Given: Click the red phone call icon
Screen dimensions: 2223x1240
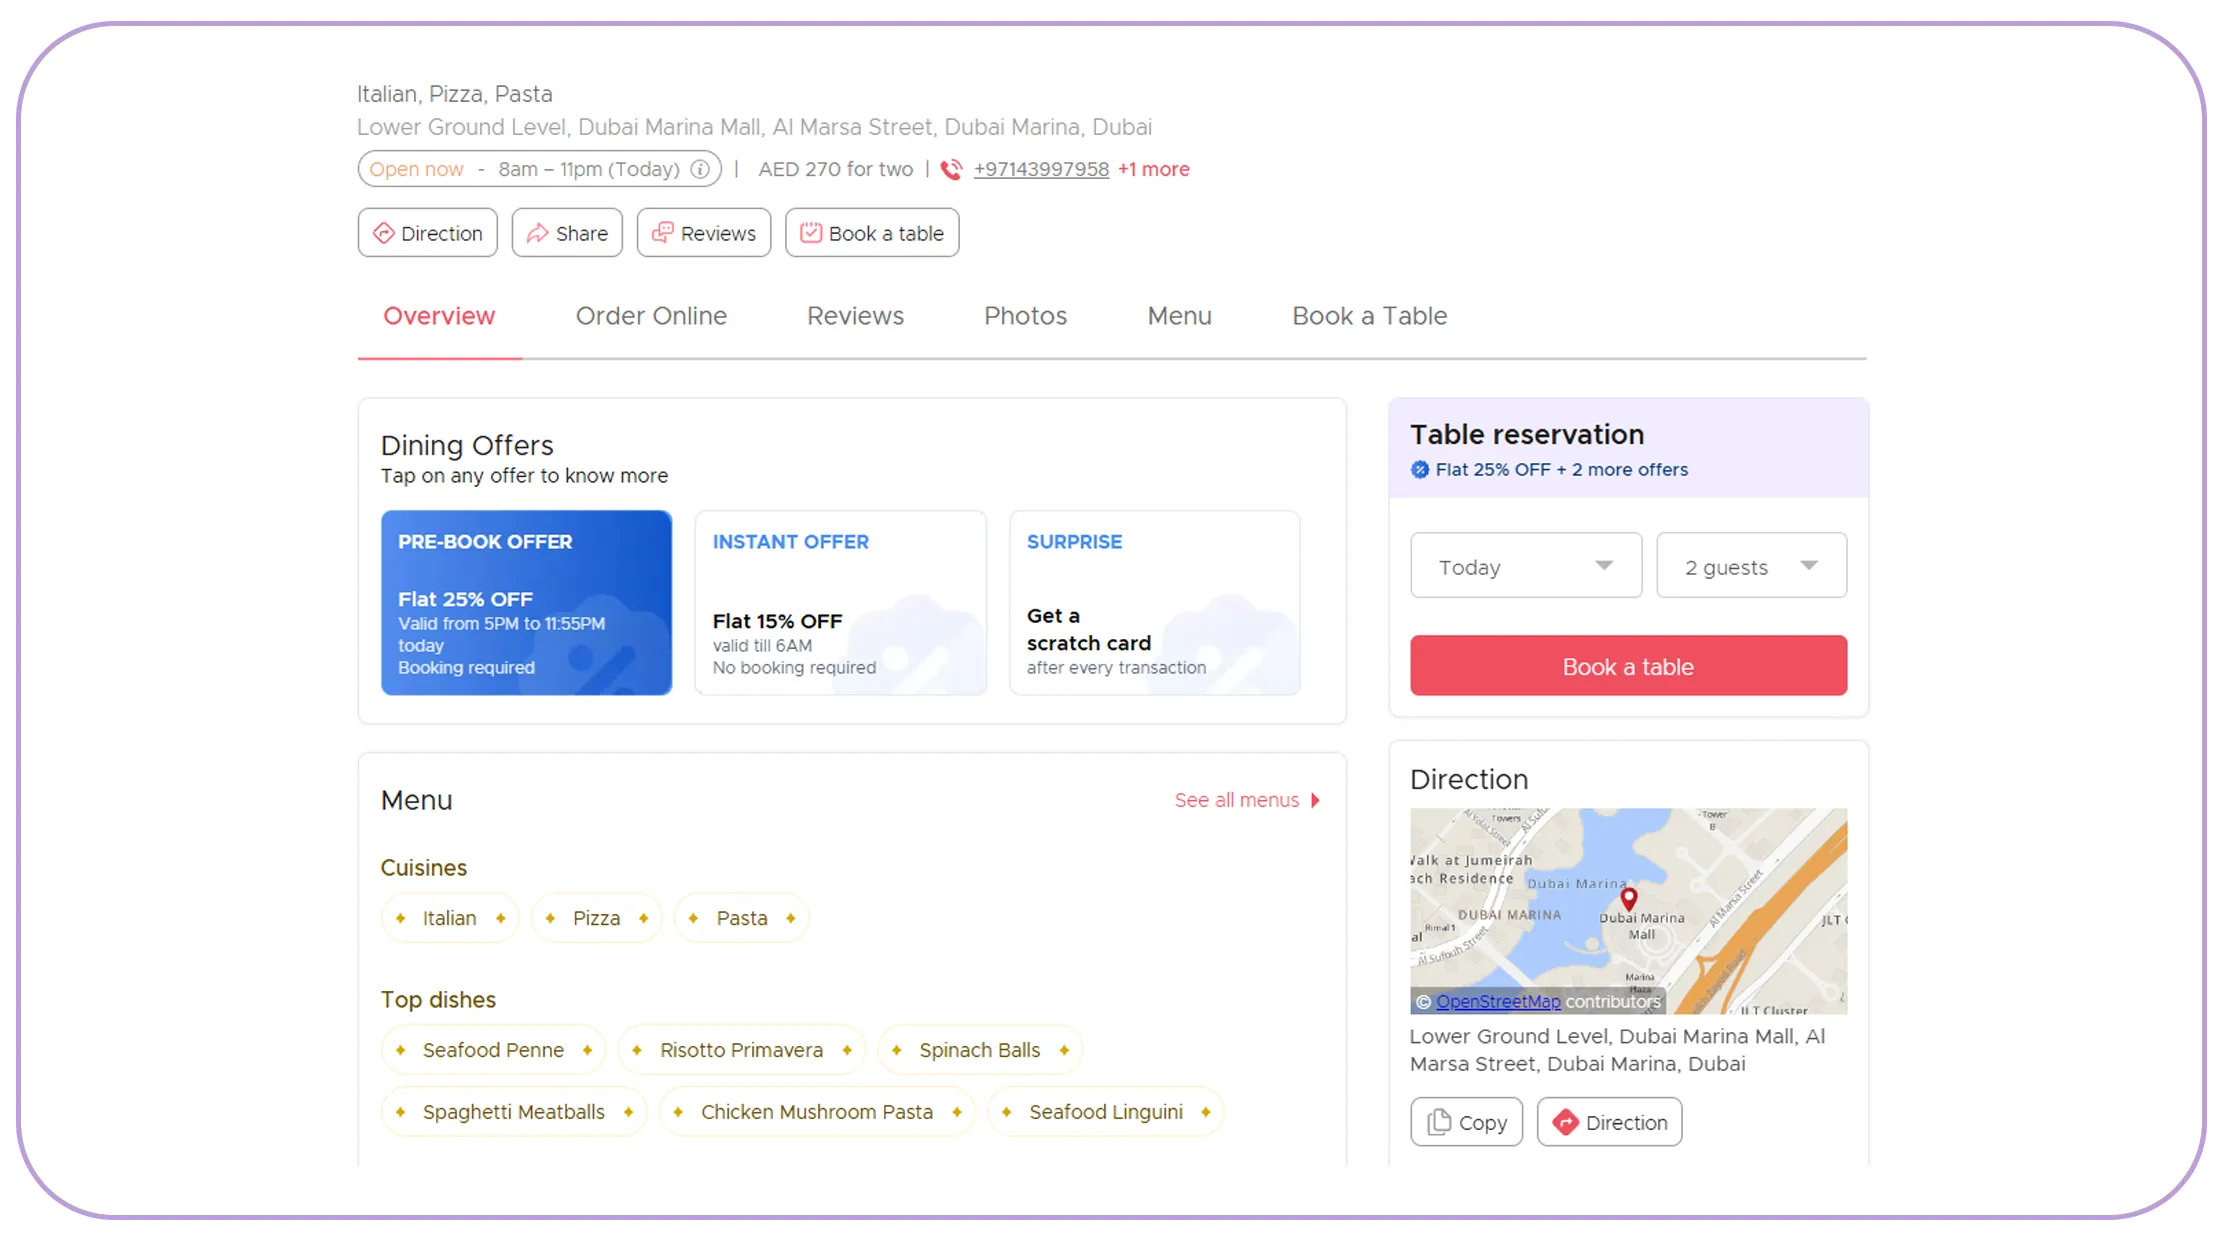Looking at the screenshot, I should [x=951, y=170].
